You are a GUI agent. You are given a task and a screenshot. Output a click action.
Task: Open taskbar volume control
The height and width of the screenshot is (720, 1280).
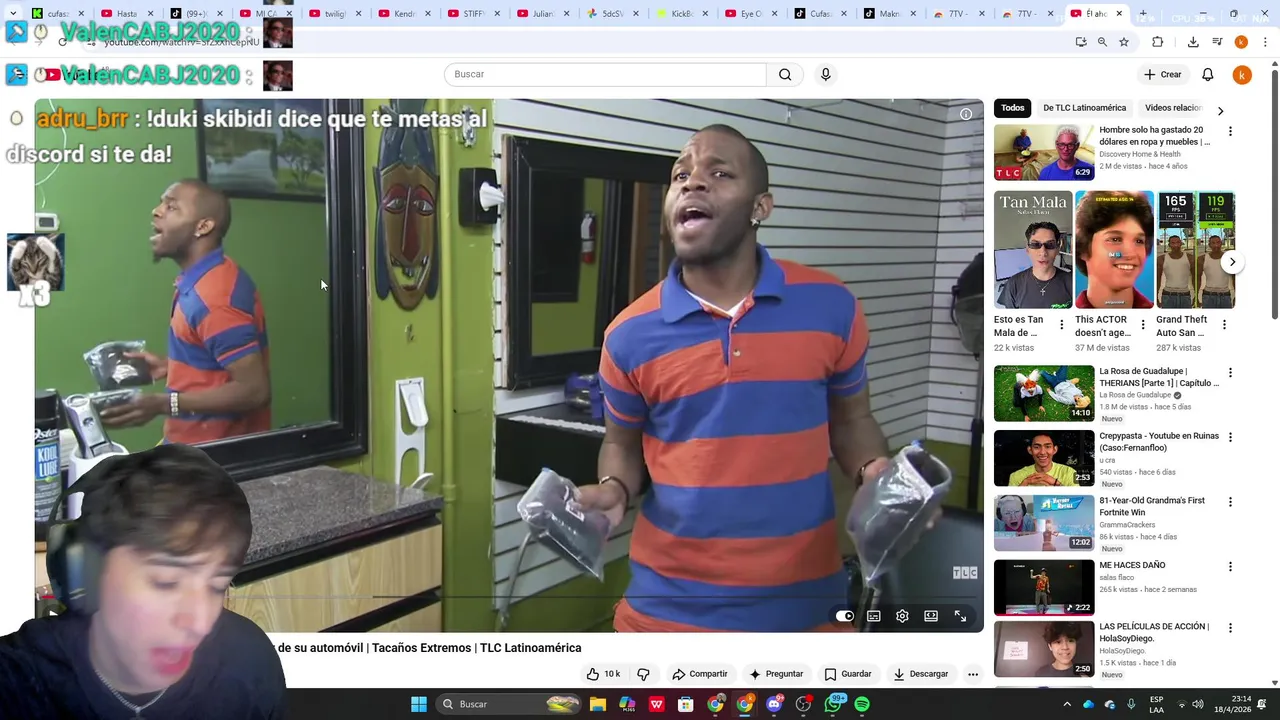click(x=1198, y=704)
